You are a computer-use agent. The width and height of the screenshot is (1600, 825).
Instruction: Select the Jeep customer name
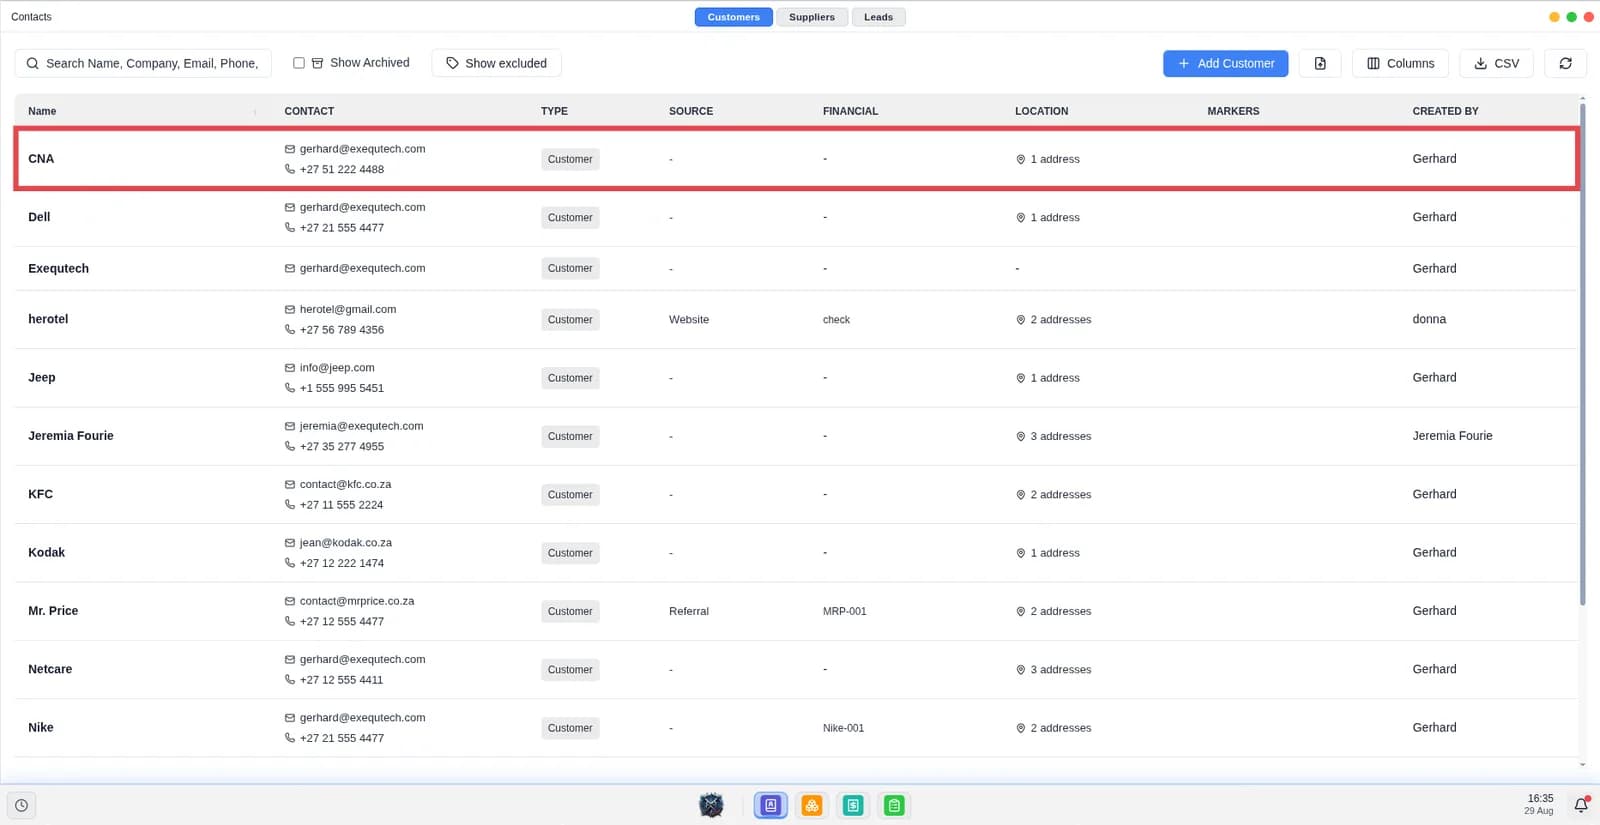click(x=42, y=378)
